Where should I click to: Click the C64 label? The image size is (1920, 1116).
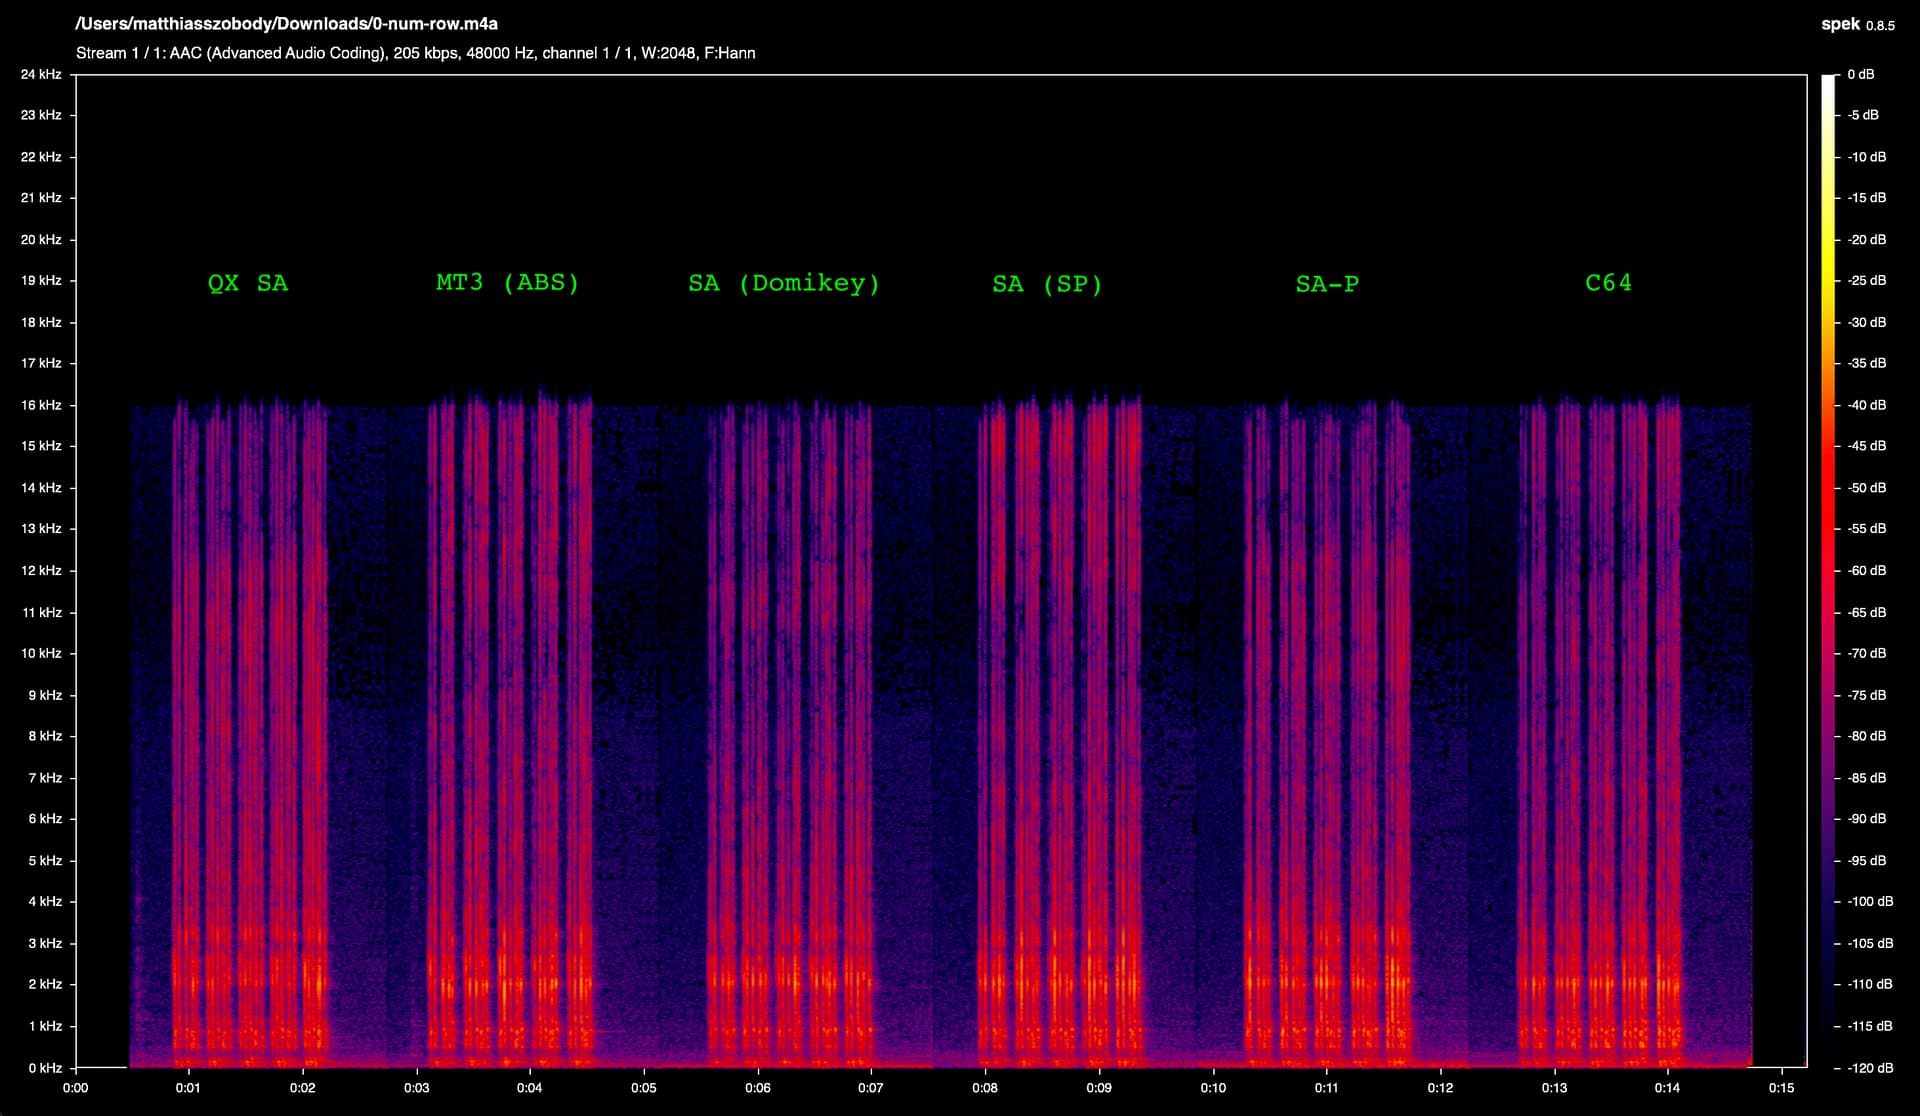tap(1608, 283)
